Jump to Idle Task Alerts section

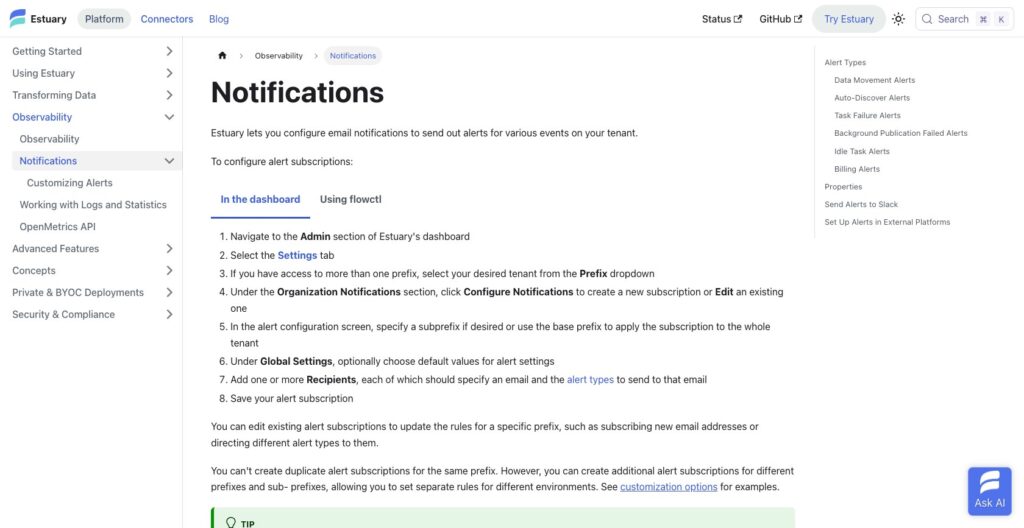862,152
